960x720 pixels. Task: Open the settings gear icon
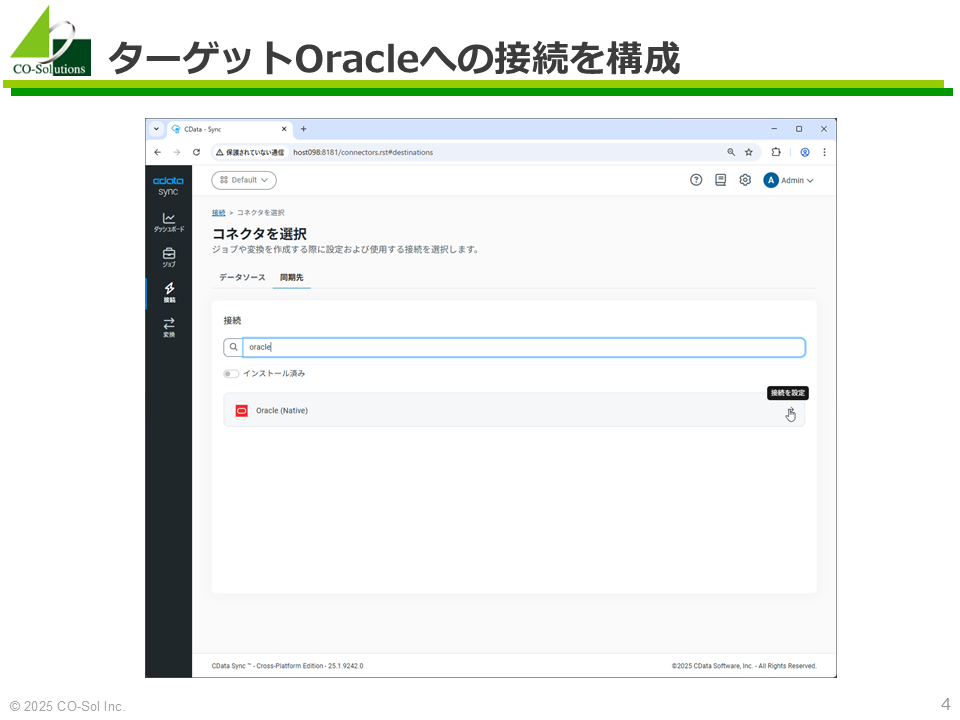tap(745, 180)
